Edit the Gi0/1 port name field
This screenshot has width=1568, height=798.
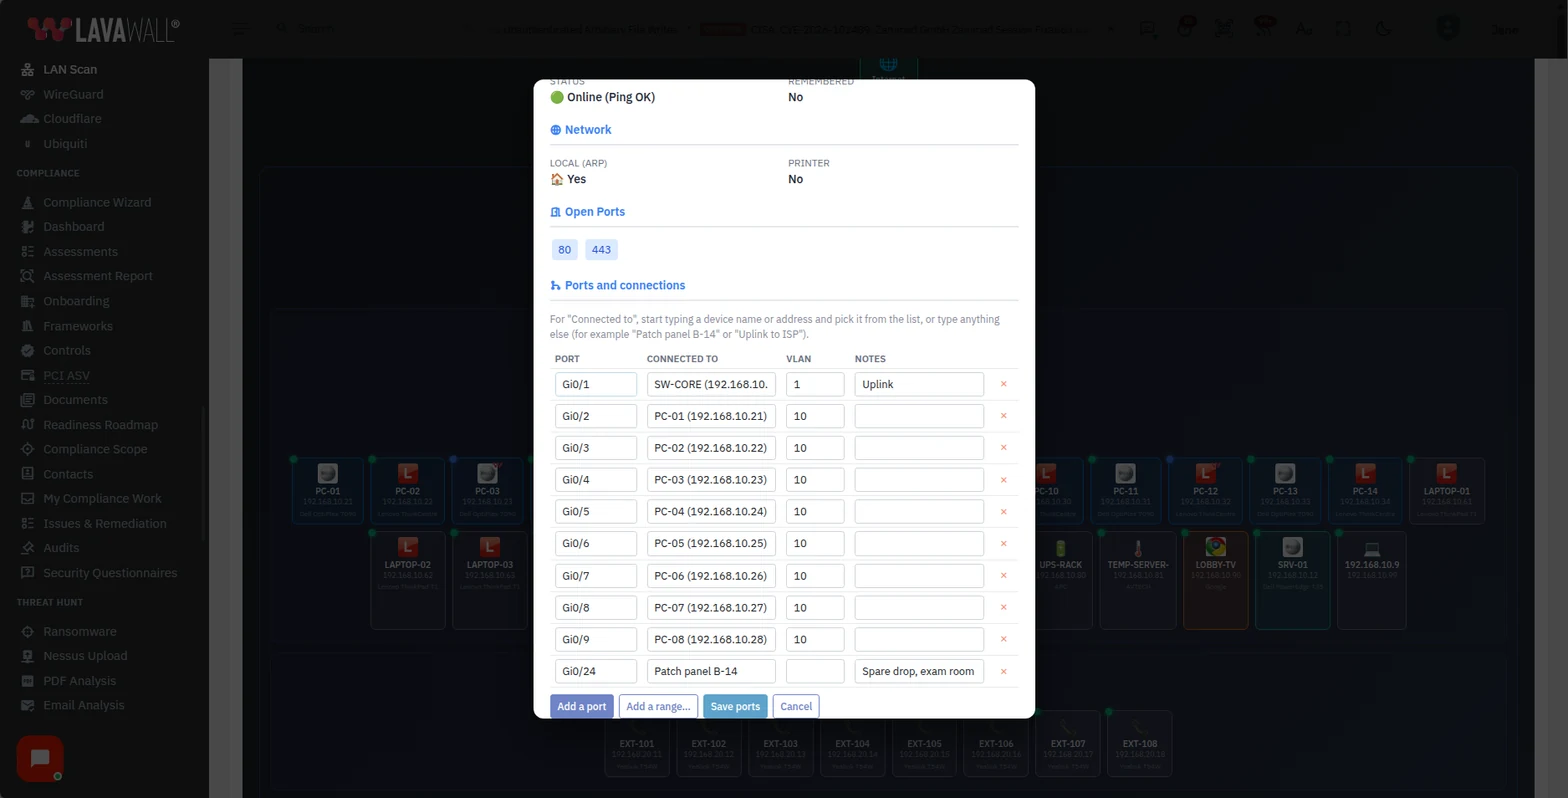(x=596, y=384)
